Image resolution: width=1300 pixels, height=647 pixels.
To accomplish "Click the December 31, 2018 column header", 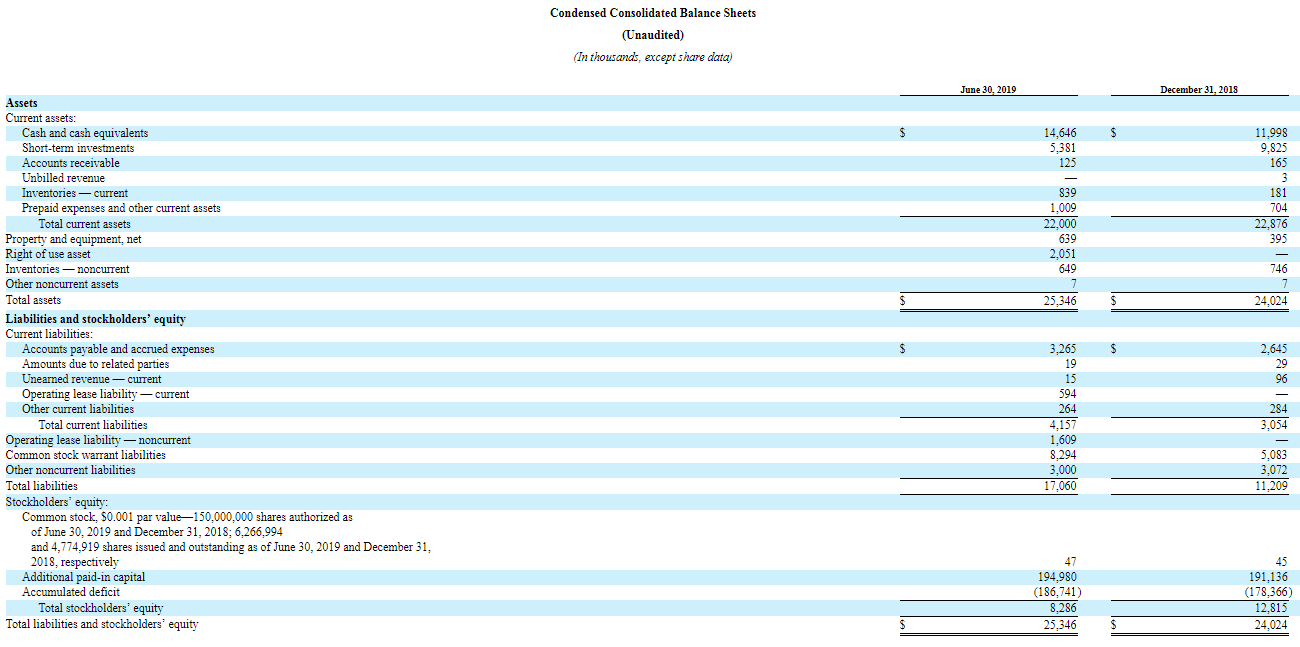I will point(1198,89).
